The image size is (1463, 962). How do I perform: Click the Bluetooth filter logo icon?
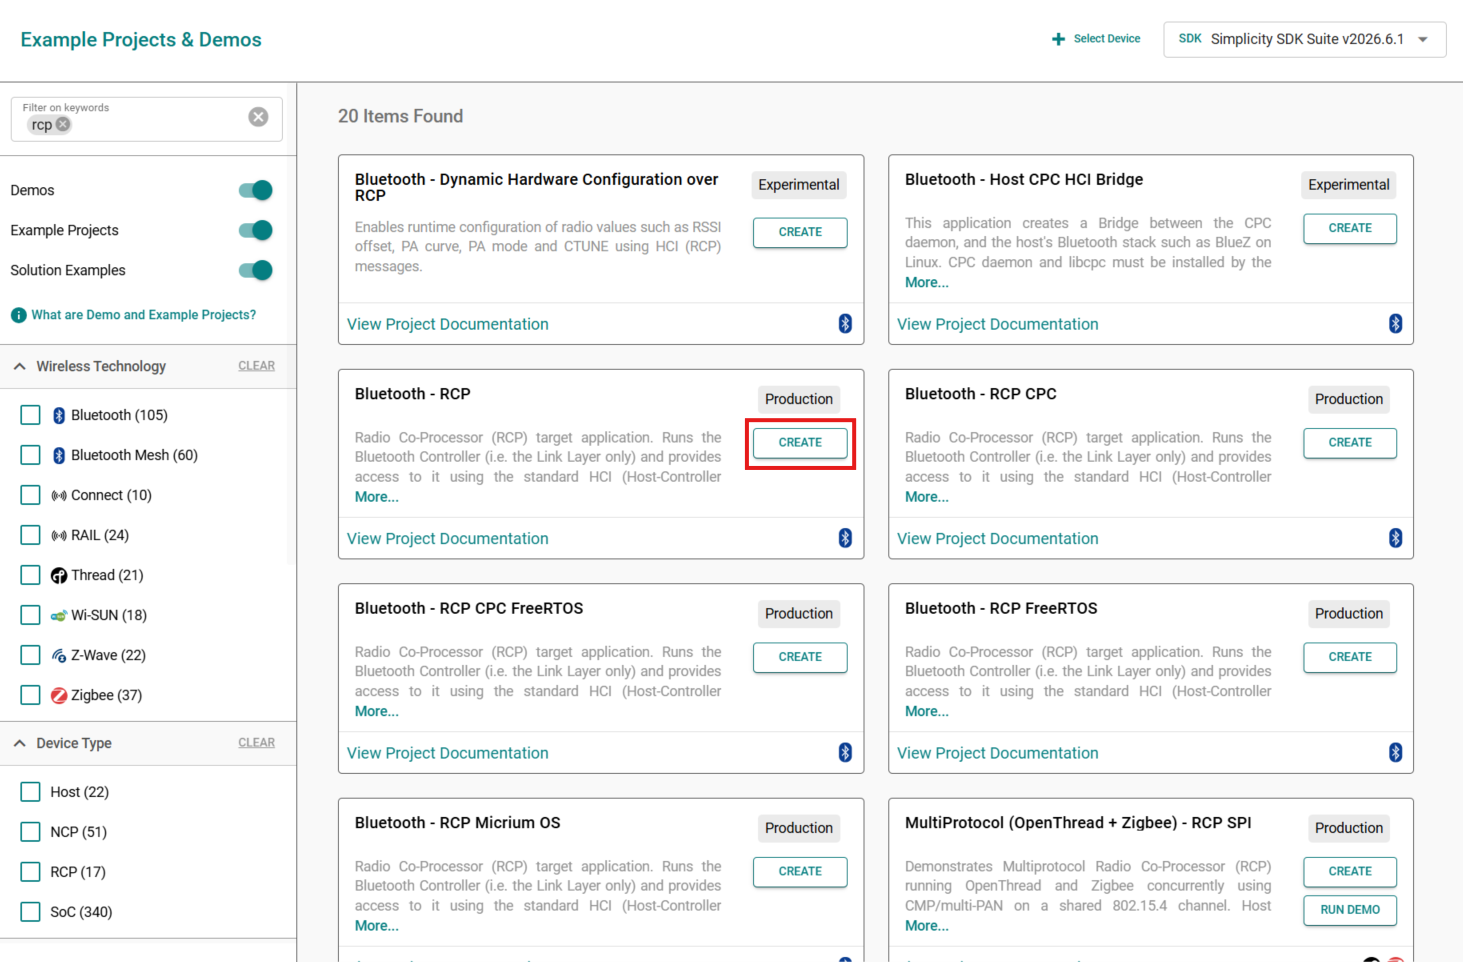[59, 415]
